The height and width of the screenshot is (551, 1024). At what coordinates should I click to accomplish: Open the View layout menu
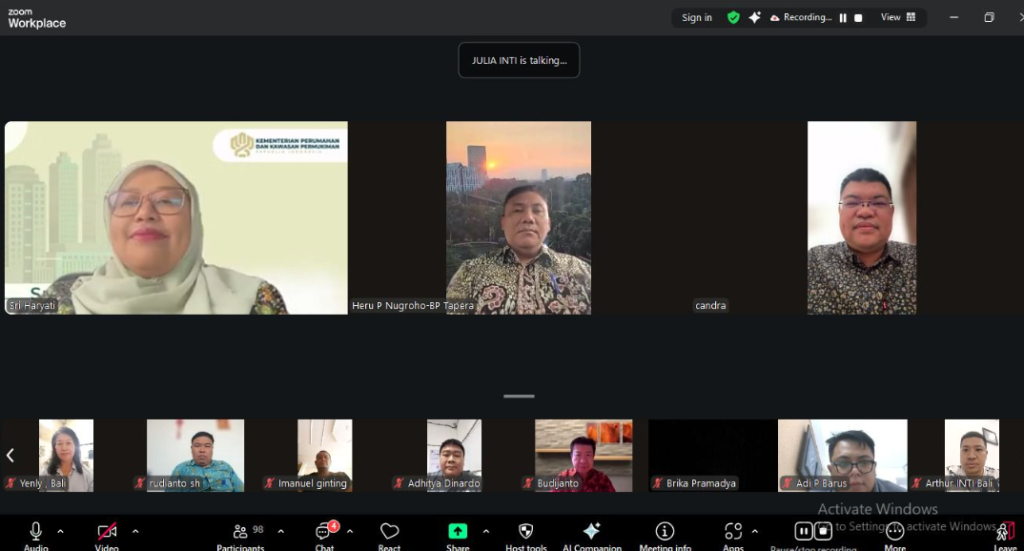point(897,18)
